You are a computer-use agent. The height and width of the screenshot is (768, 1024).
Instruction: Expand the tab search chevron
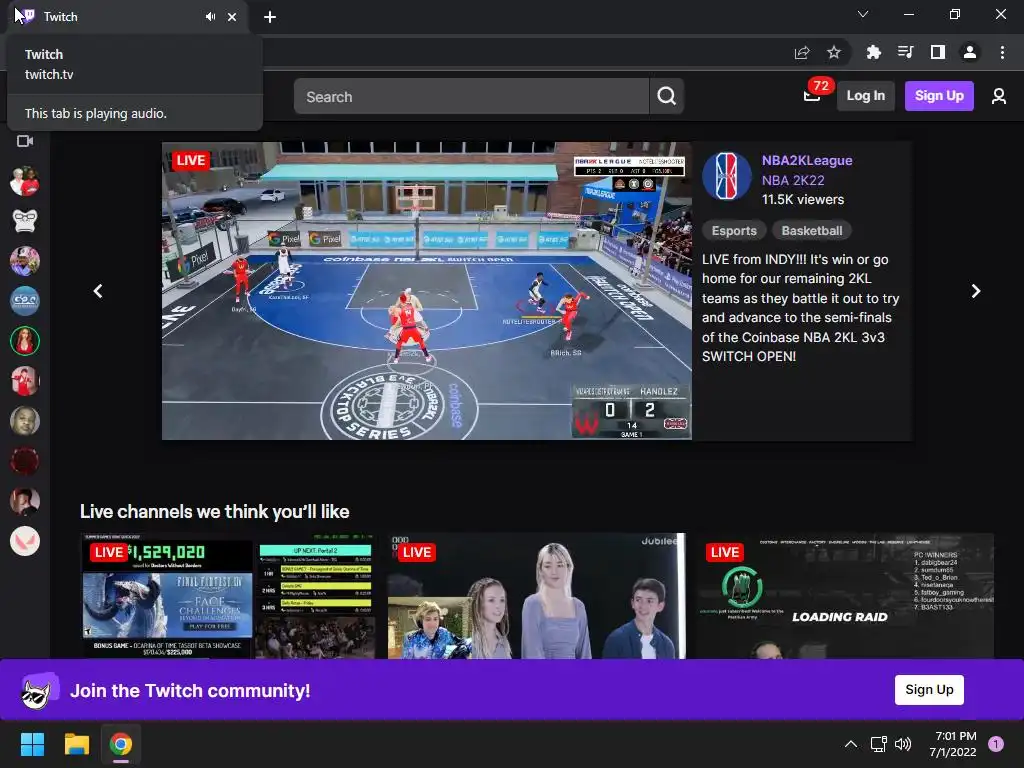863,14
